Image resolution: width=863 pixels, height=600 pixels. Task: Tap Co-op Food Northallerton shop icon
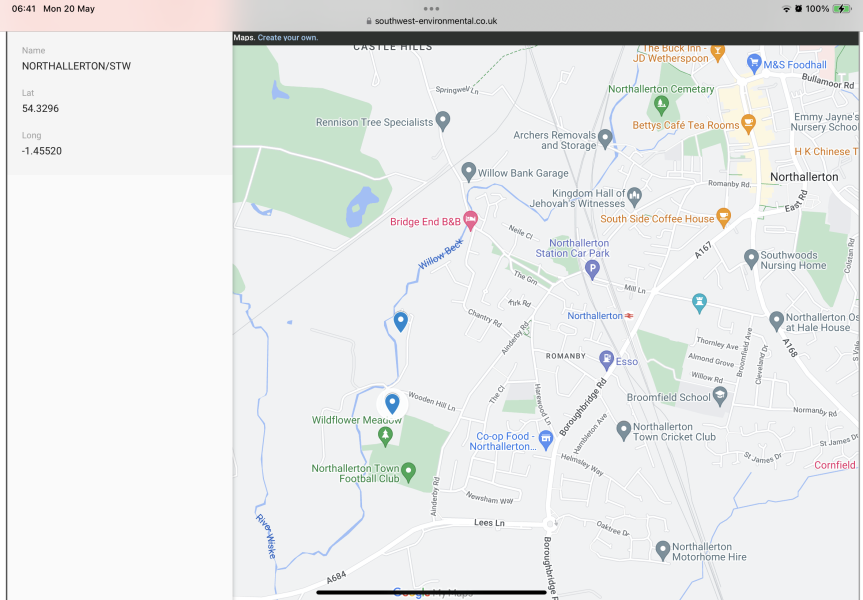click(x=545, y=440)
